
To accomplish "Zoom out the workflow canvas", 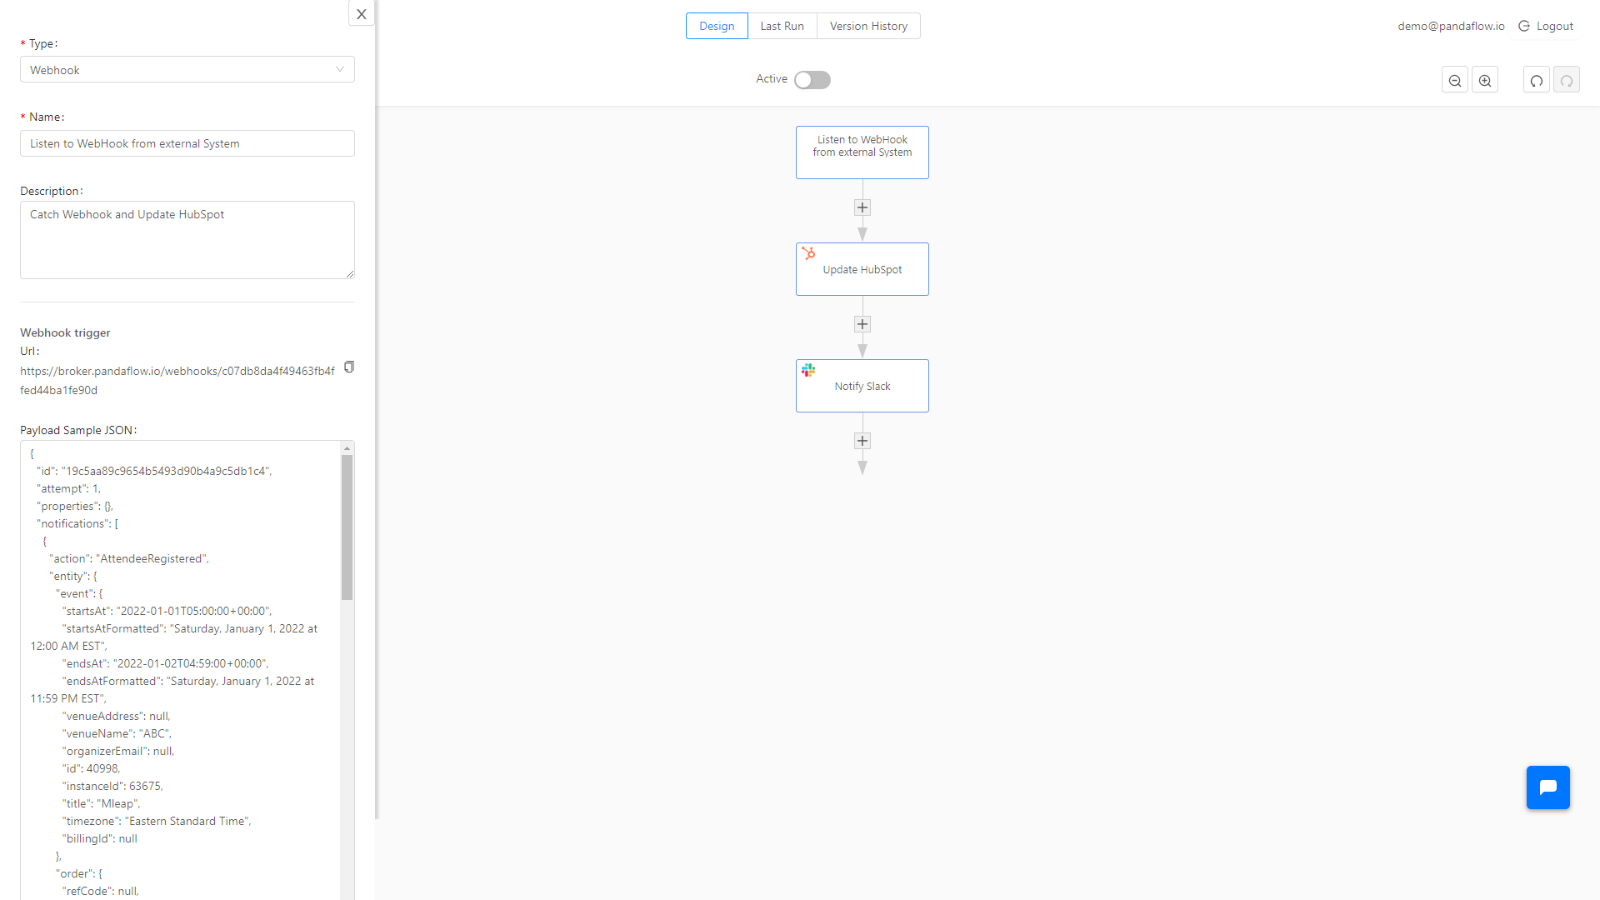I will 1455,79.
